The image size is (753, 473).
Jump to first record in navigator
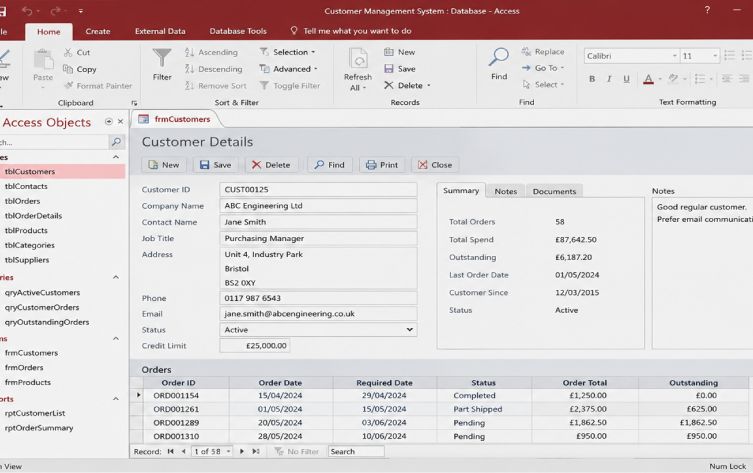pyautogui.click(x=170, y=451)
